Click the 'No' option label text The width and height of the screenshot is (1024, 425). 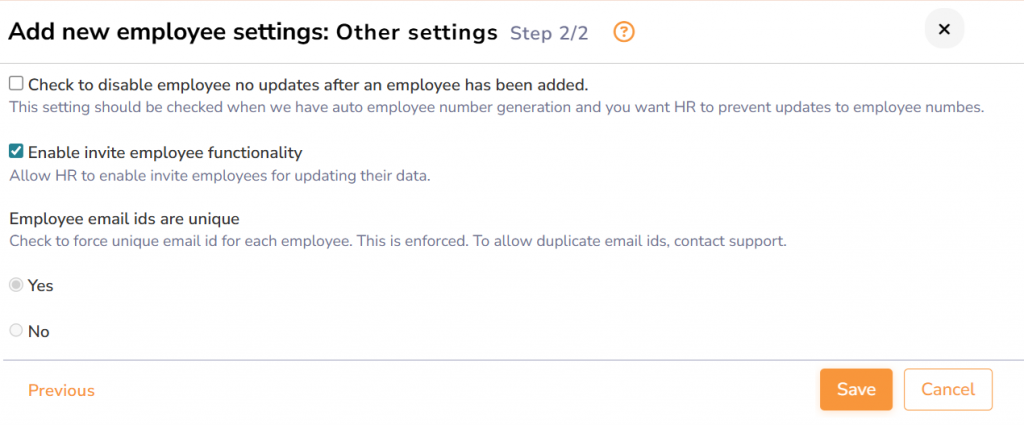tap(39, 331)
